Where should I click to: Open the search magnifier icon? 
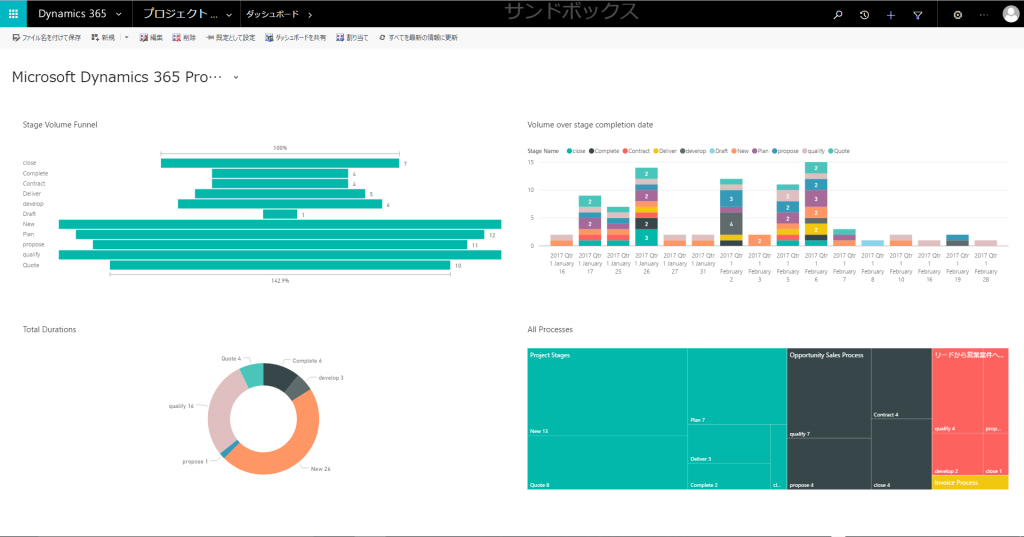[838, 14]
